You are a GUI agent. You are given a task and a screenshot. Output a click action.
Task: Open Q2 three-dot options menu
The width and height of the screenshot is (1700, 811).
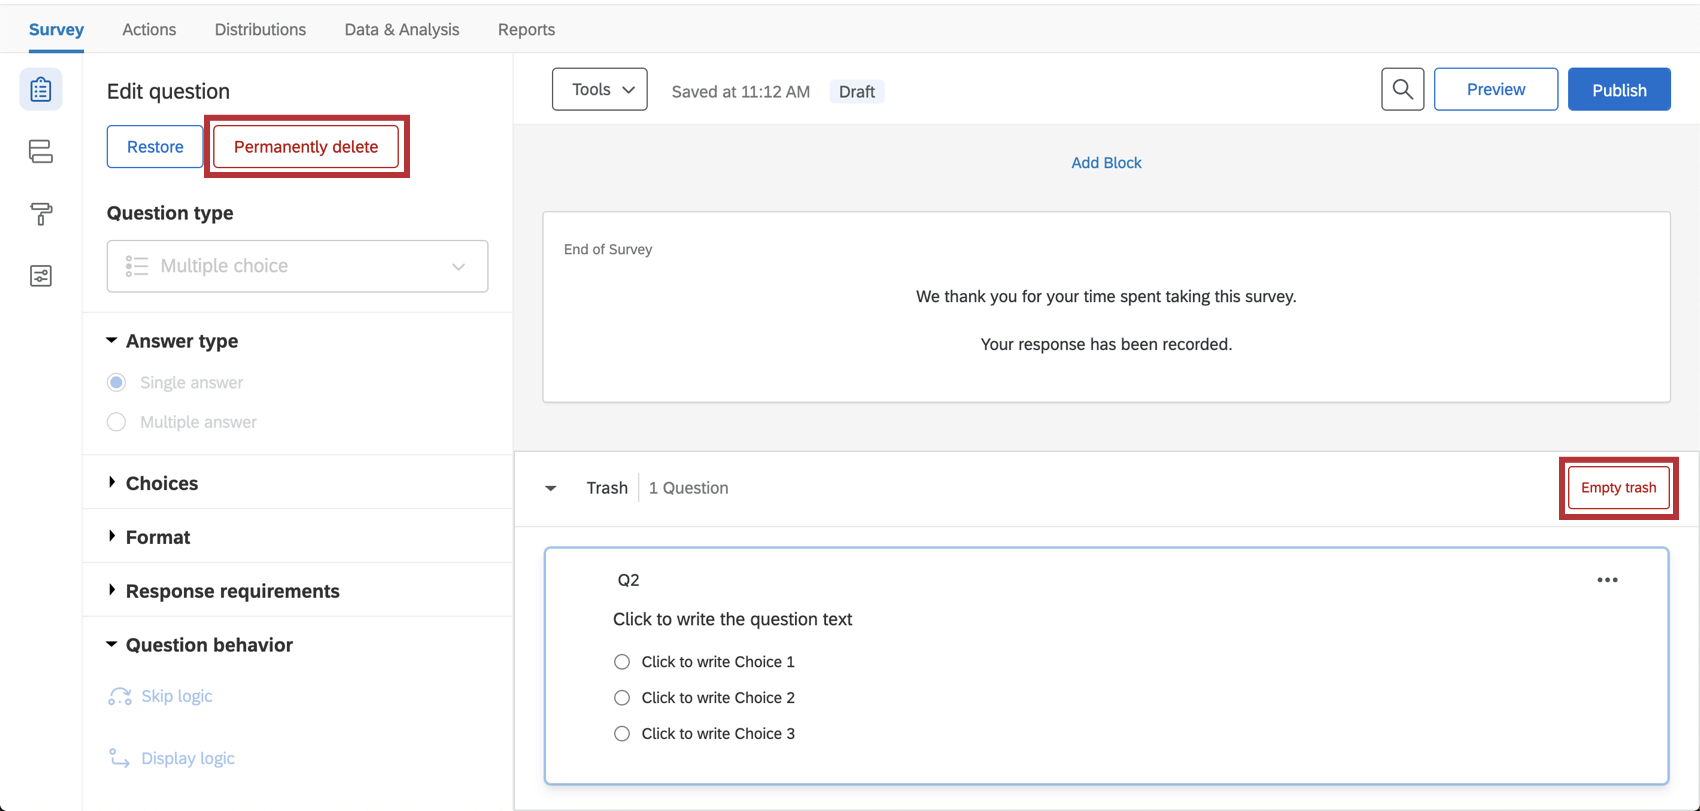click(1607, 580)
